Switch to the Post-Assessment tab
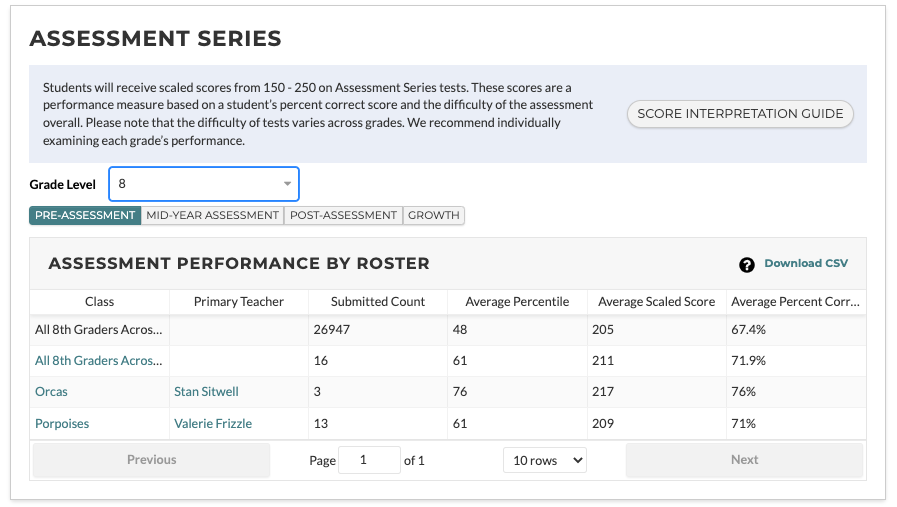897x507 pixels. (343, 215)
